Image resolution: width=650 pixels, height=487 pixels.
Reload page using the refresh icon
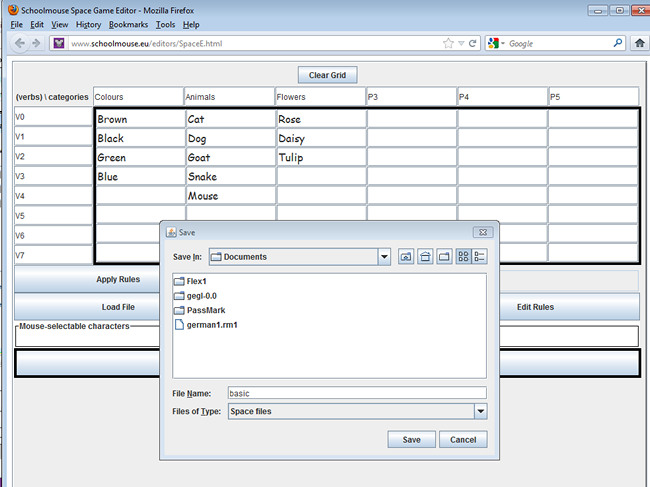(x=472, y=44)
